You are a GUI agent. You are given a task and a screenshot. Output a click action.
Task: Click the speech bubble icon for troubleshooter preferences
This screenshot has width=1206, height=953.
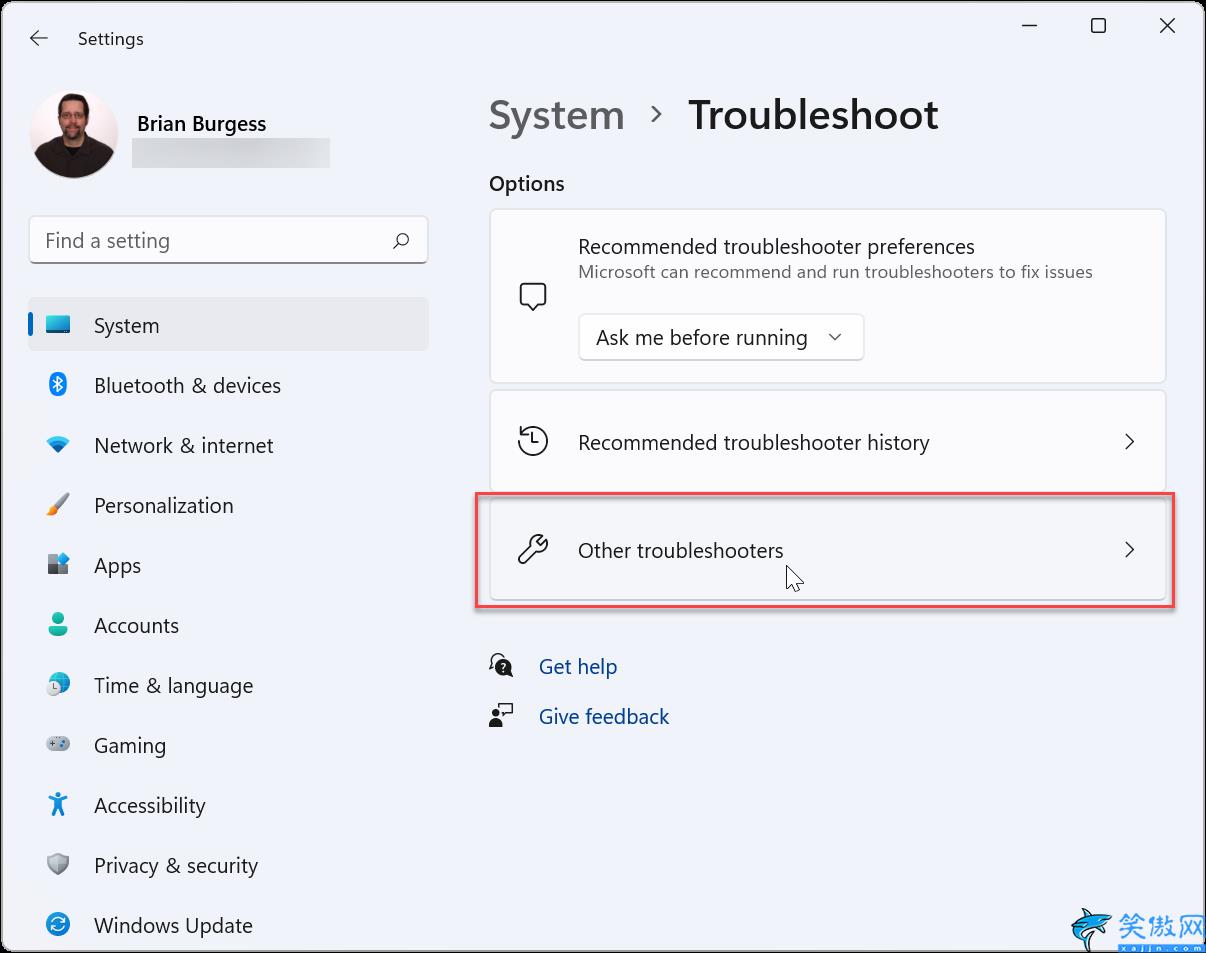[x=533, y=296]
